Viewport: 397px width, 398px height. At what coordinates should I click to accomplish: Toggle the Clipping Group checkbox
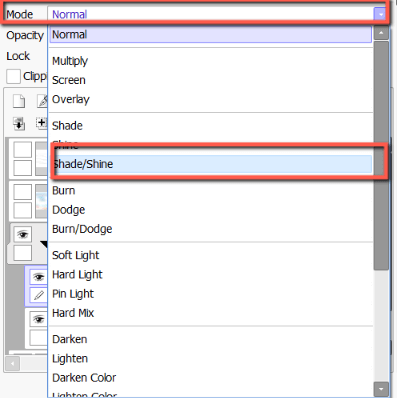click(x=13, y=76)
